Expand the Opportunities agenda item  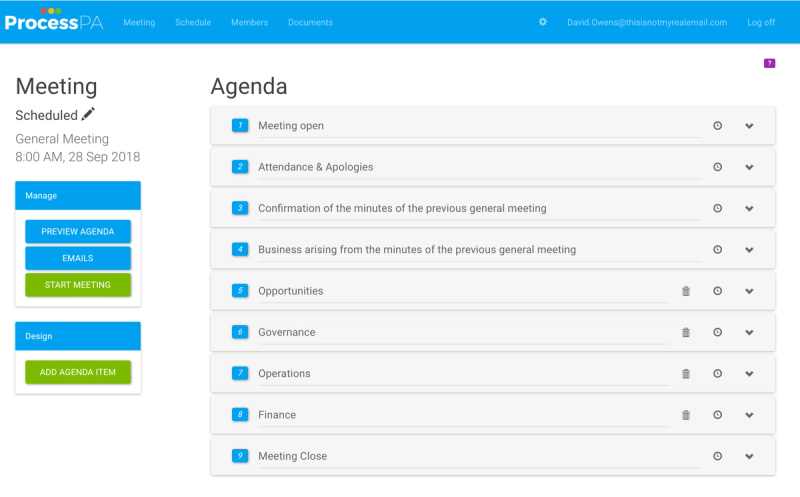pos(749,291)
